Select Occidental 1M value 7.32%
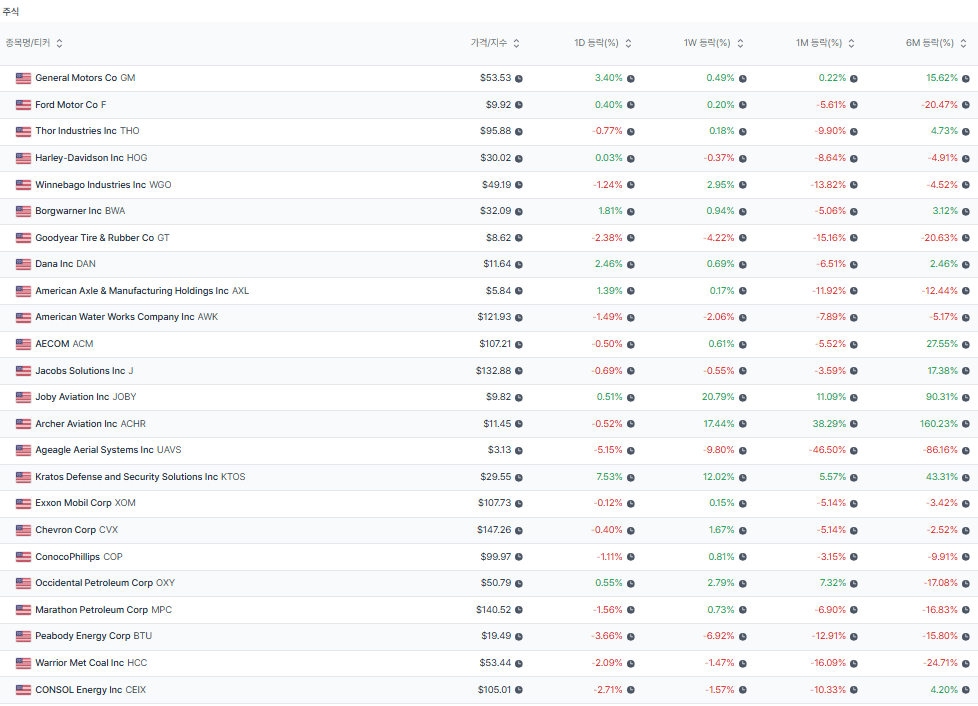 (833, 583)
